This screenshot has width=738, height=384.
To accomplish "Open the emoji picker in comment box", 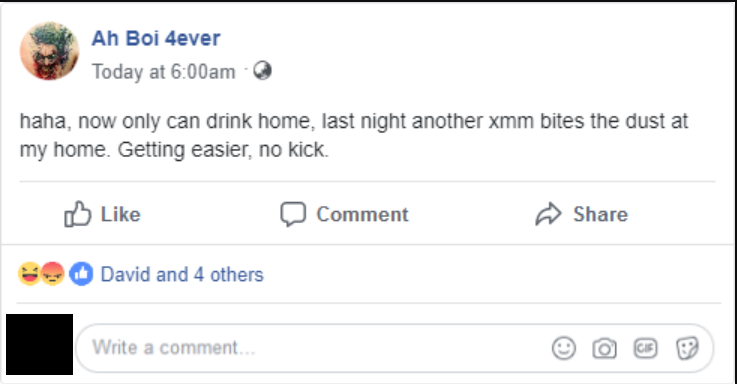I will (x=563, y=348).
